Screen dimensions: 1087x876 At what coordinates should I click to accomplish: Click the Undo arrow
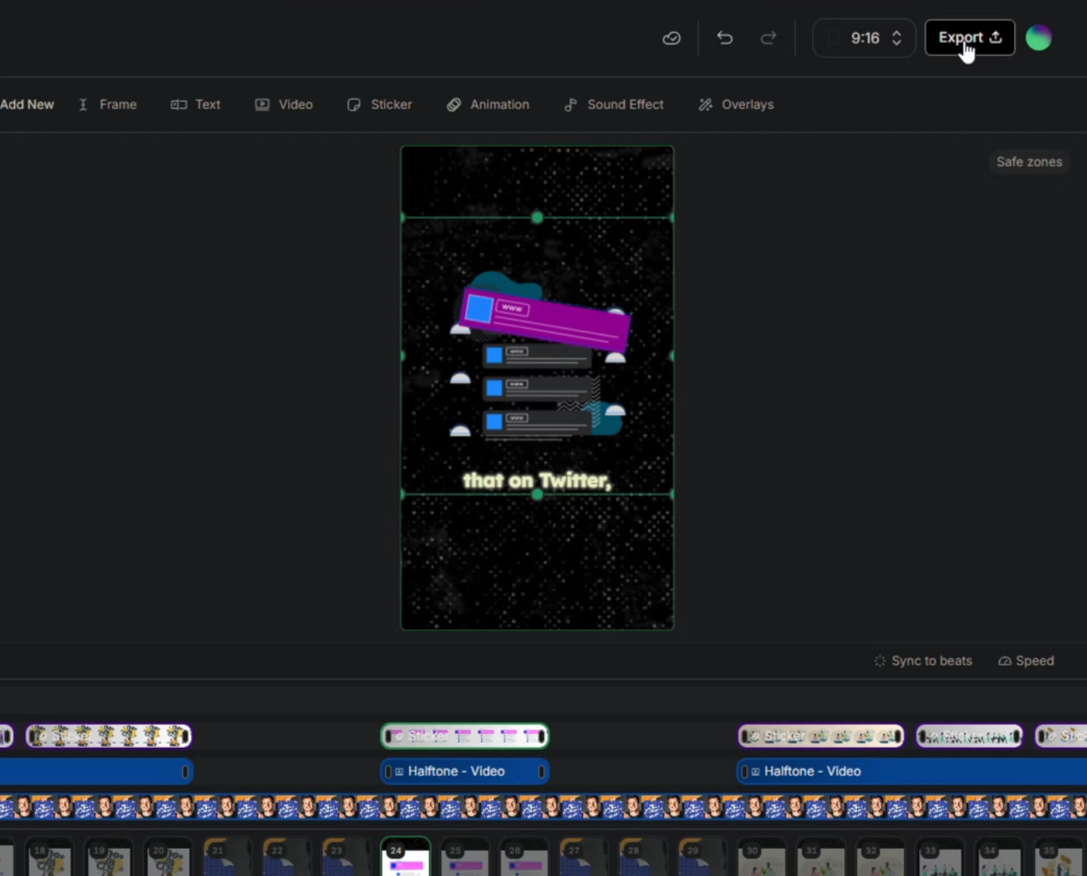(724, 37)
